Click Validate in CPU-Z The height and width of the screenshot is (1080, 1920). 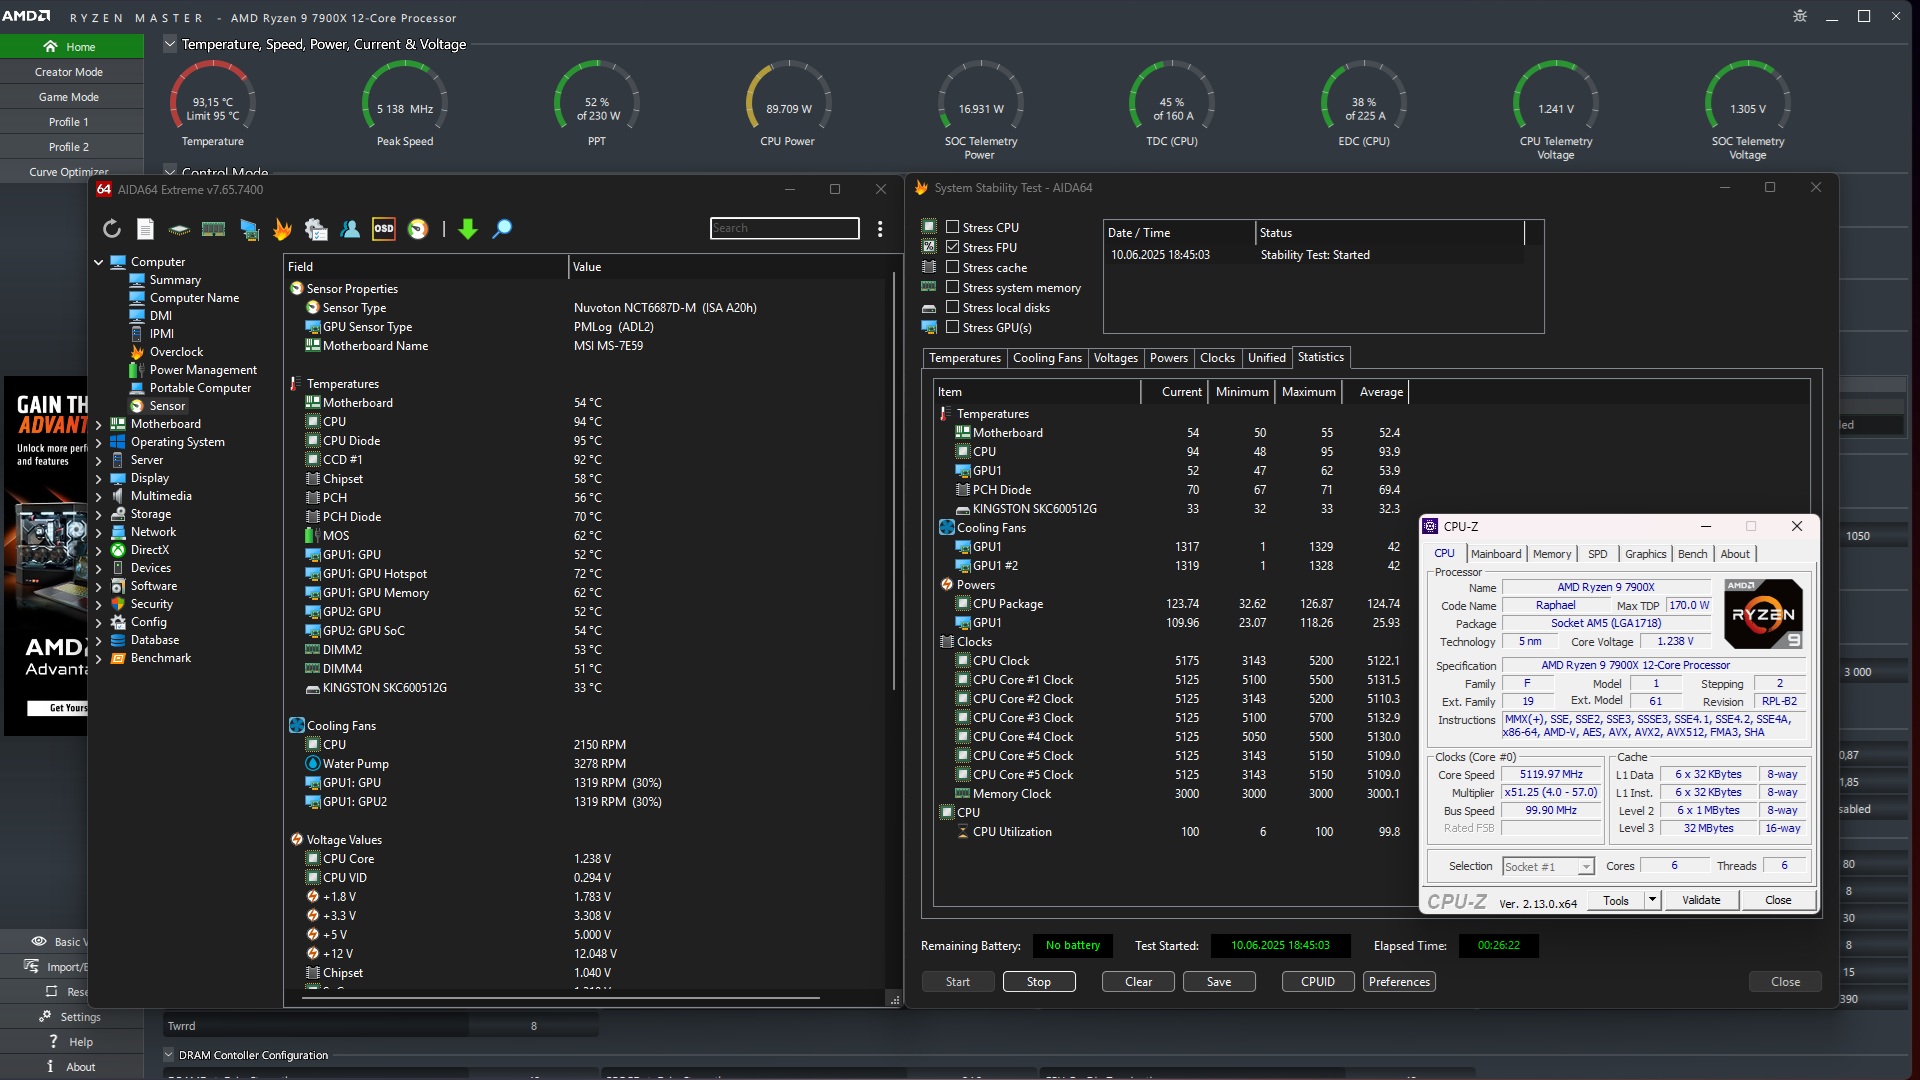(1701, 900)
